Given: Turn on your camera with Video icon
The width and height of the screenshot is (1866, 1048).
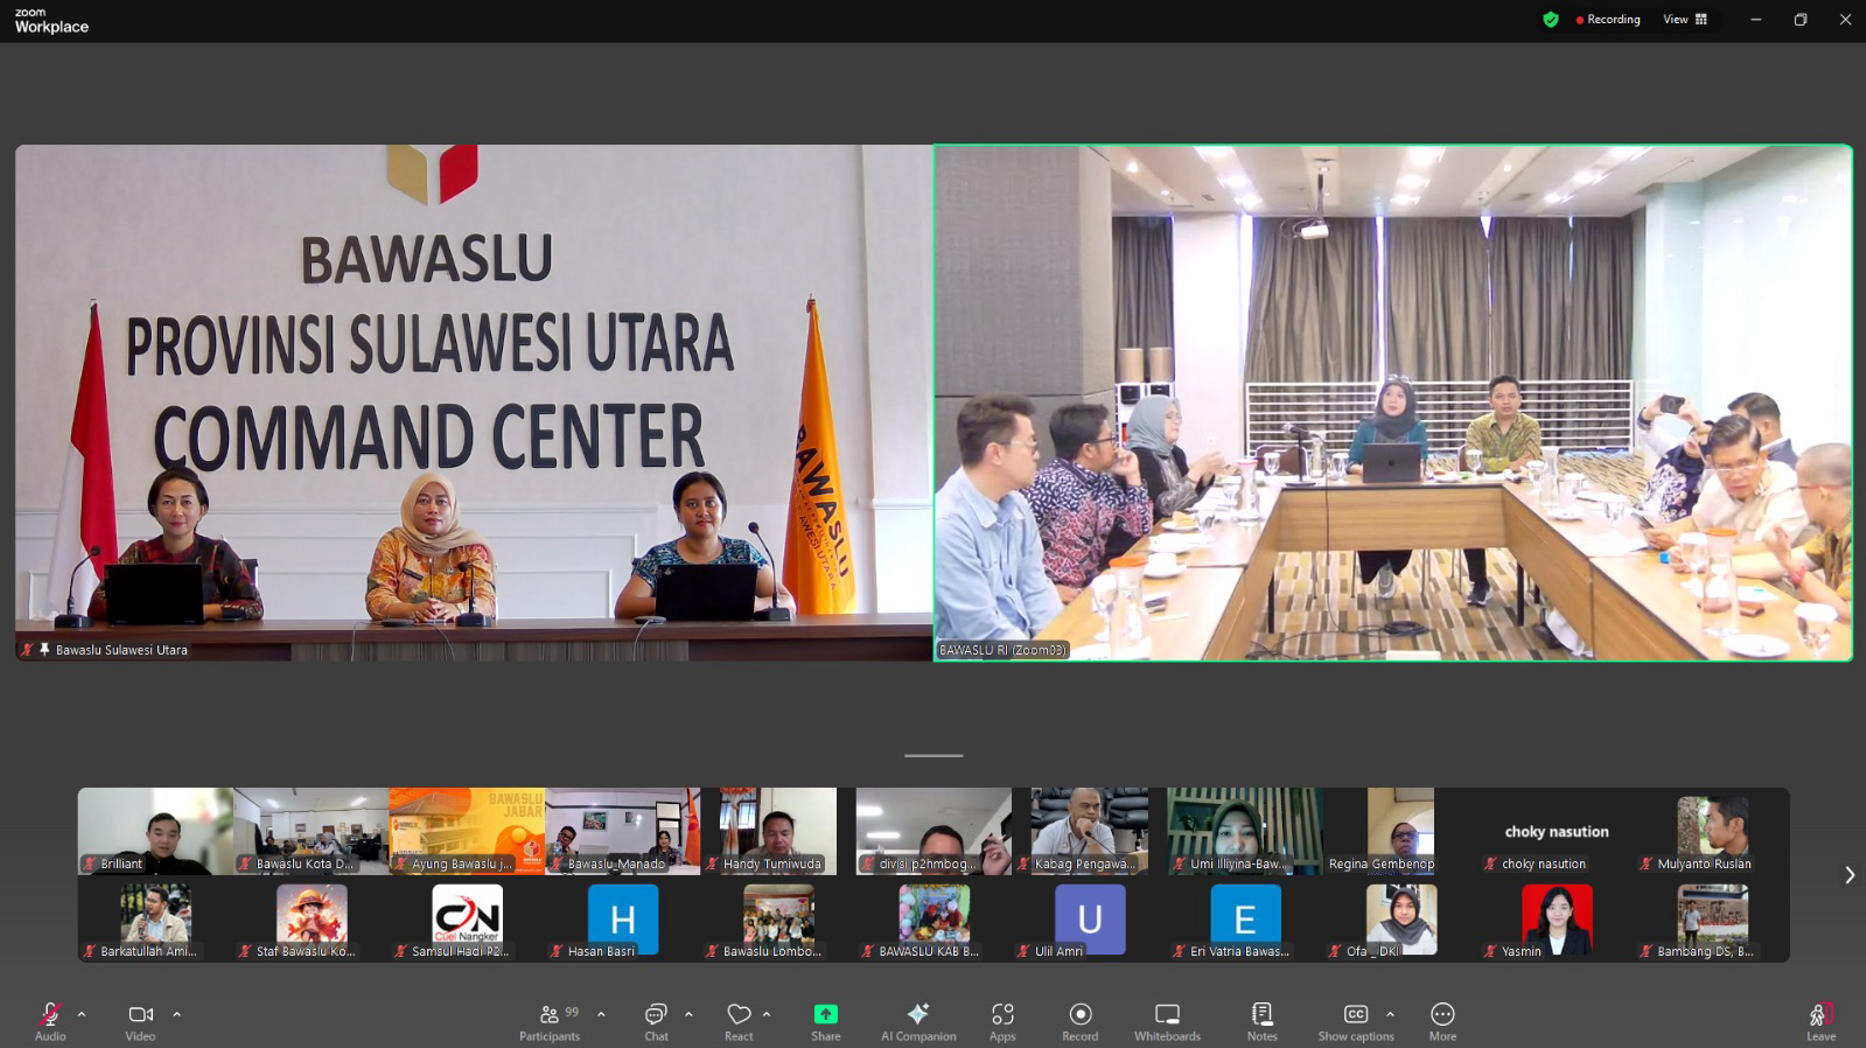Looking at the screenshot, I should 139,1013.
